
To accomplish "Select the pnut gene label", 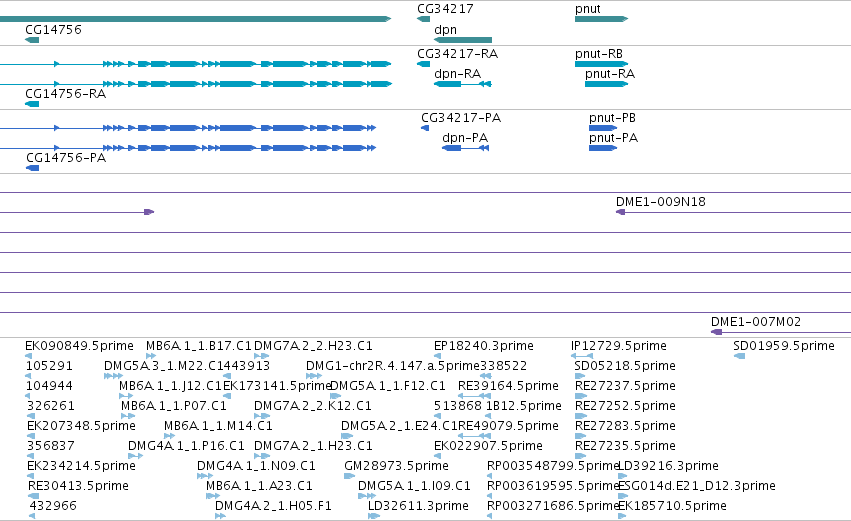I will pos(588,9).
